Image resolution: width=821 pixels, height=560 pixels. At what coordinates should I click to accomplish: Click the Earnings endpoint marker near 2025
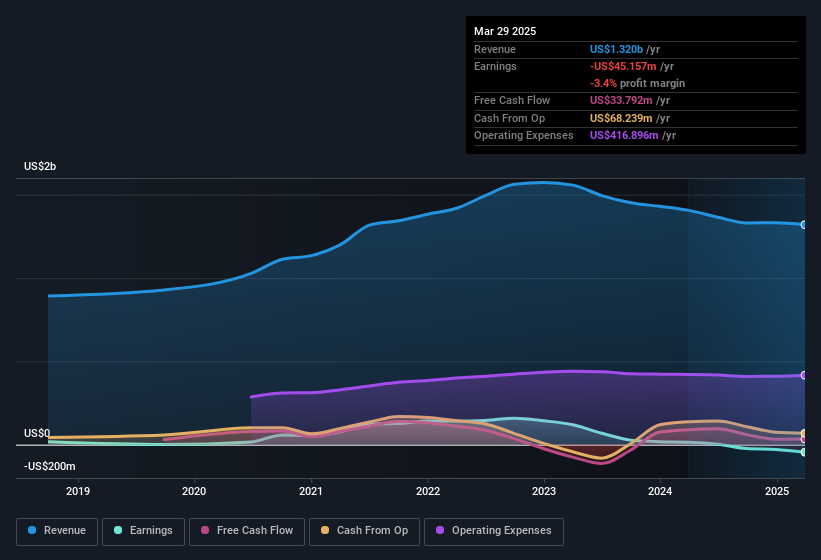804,452
